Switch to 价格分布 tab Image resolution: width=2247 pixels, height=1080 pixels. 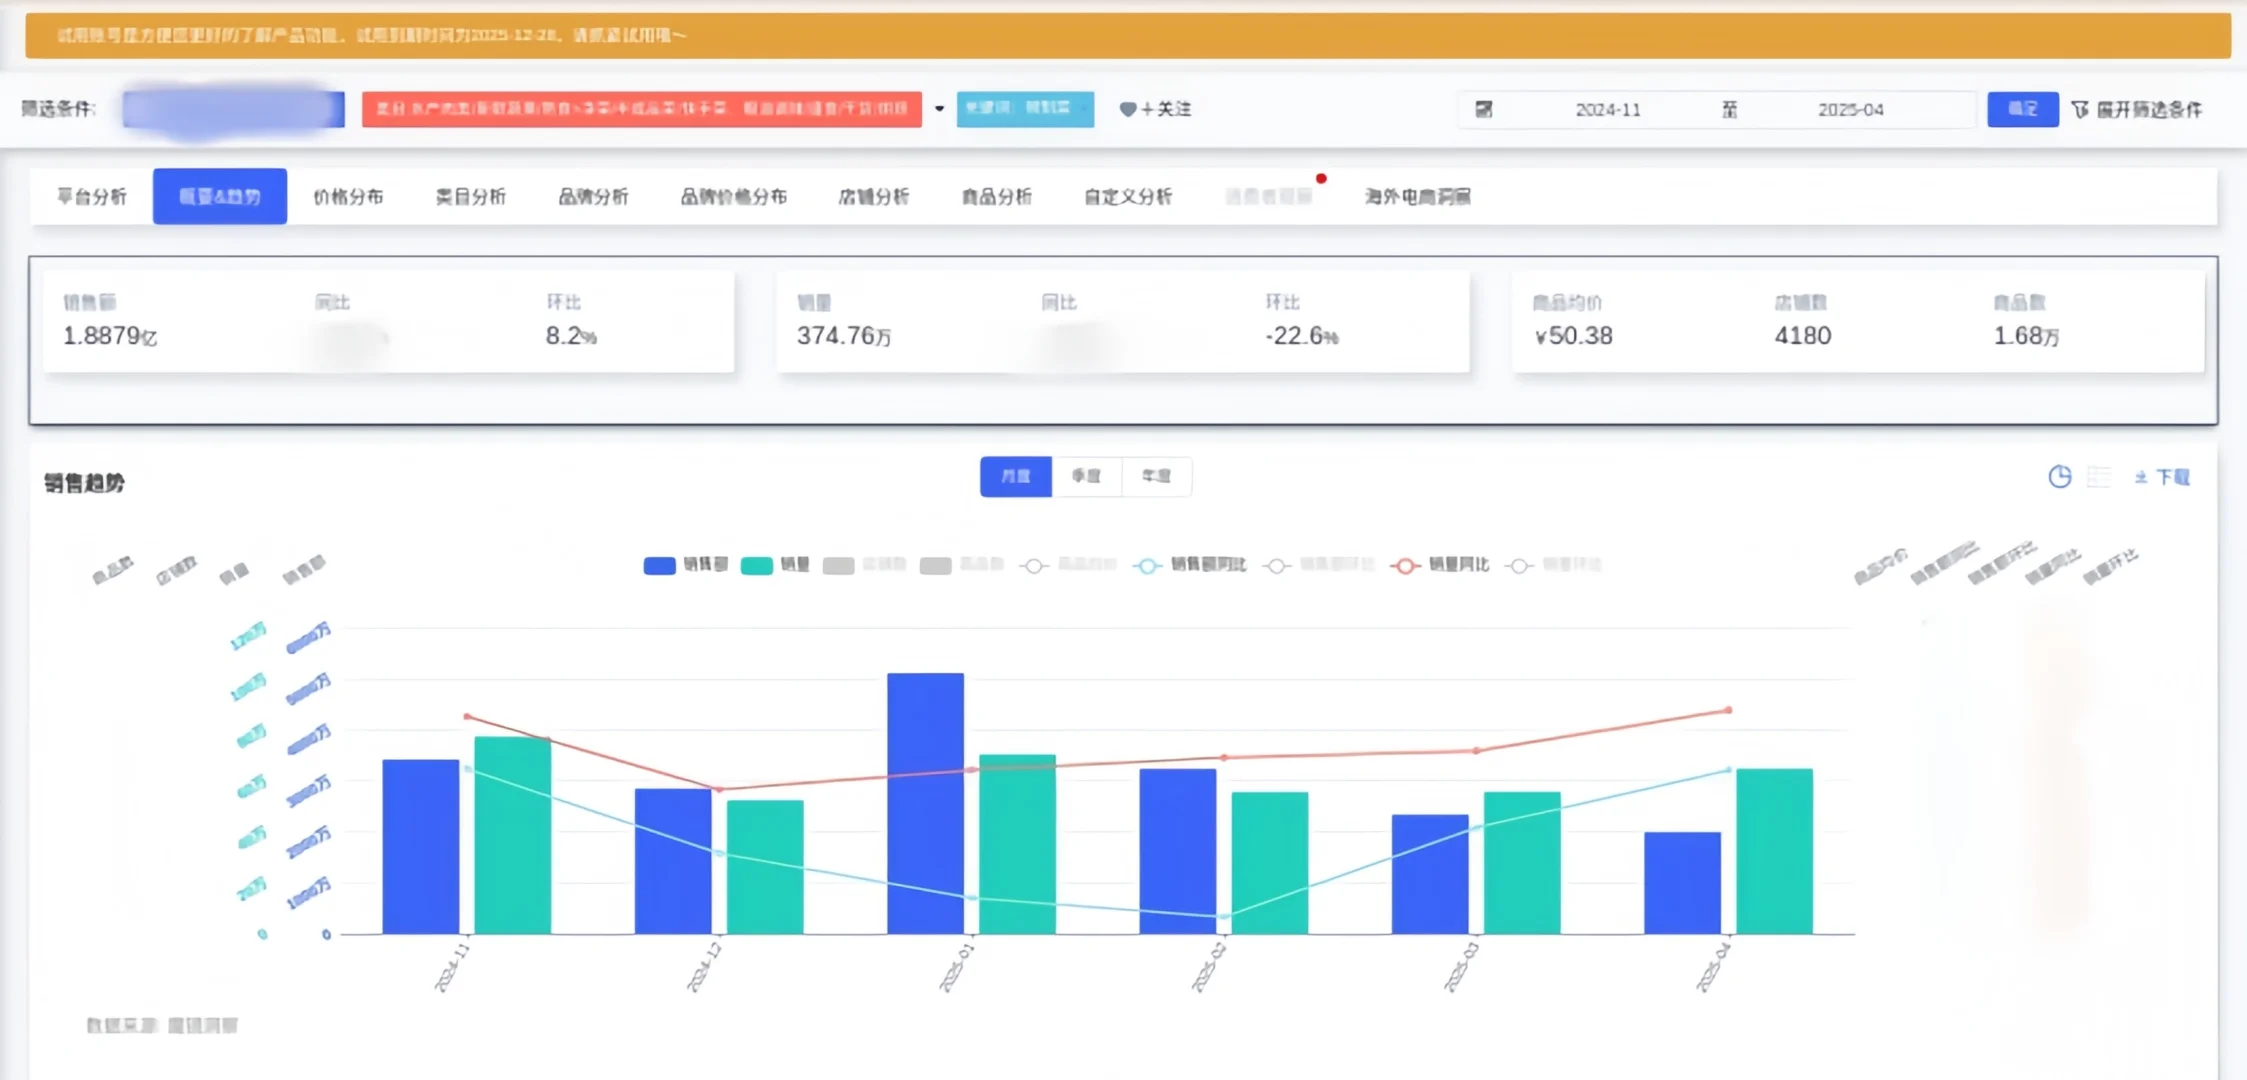pyautogui.click(x=348, y=197)
